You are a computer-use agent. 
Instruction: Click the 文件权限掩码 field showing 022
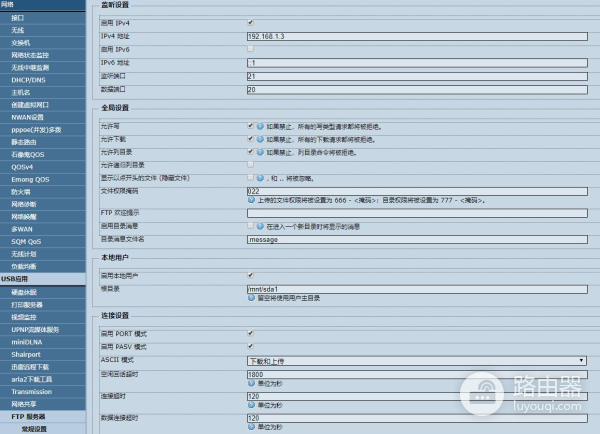[x=417, y=191]
